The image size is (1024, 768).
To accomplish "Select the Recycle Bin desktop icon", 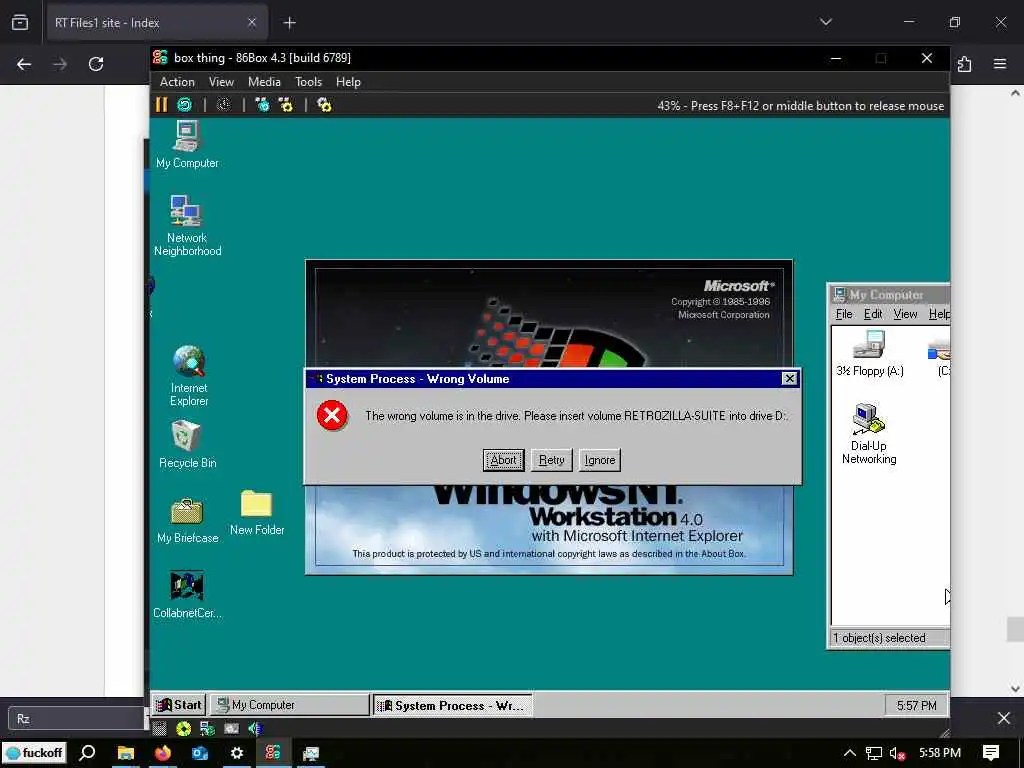I will [x=187, y=445].
